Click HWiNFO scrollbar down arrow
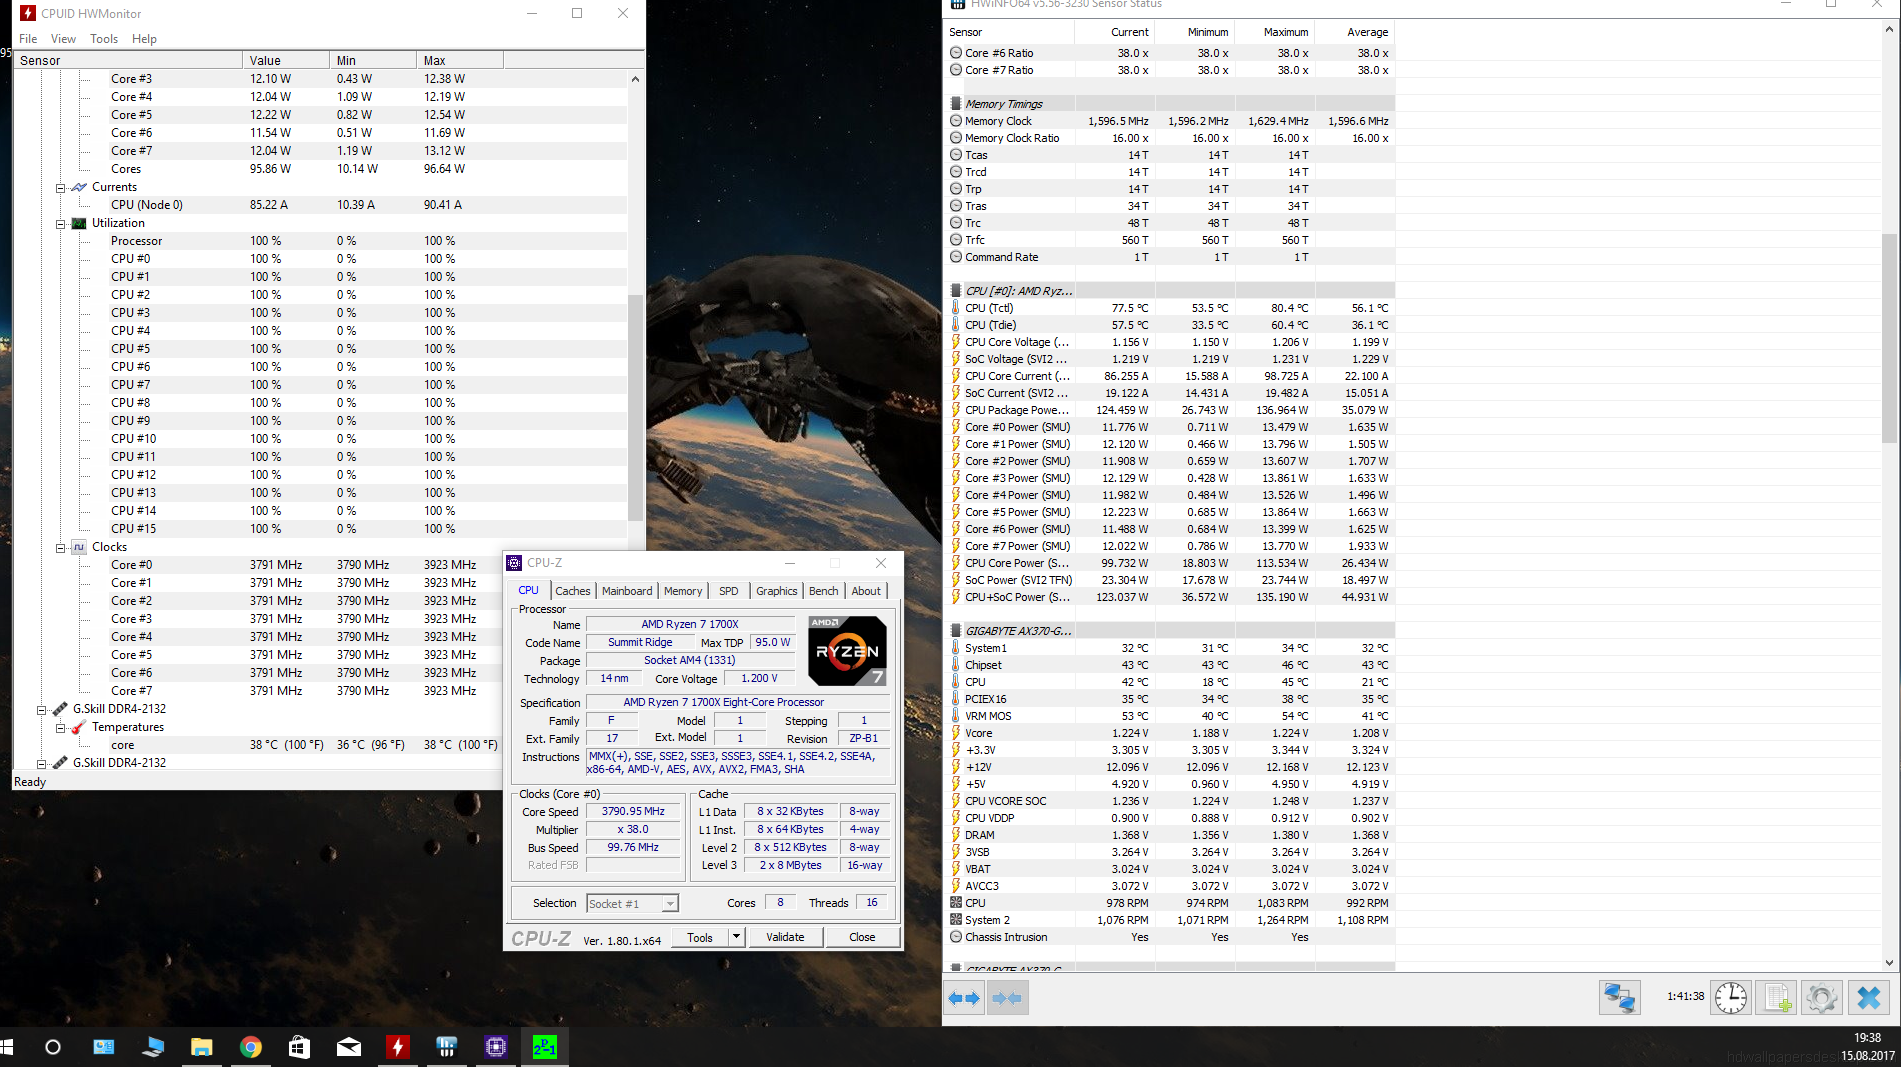1901x1067 pixels. pos(1889,963)
